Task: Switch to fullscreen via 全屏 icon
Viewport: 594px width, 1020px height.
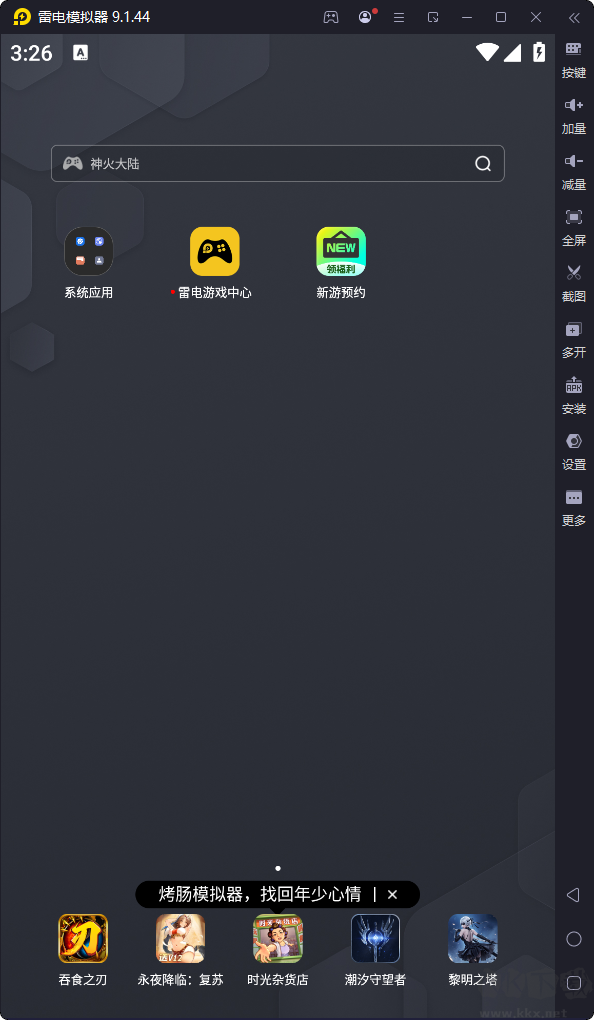Action: 574,227
